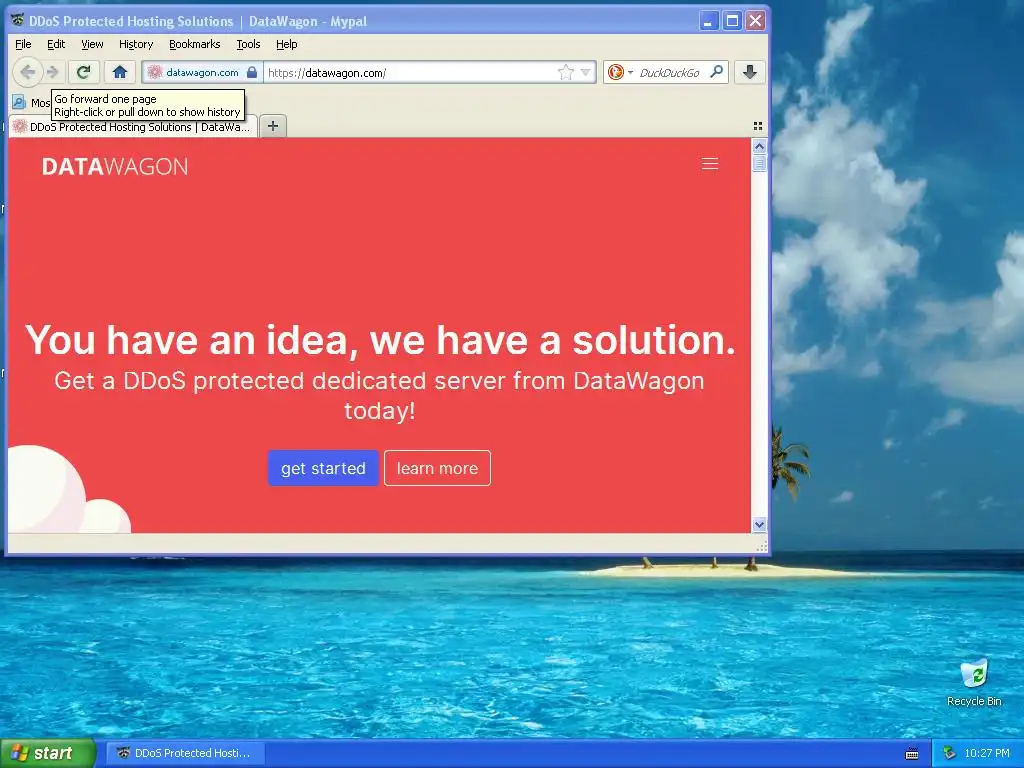This screenshot has width=1024, height=768.
Task: Click the keyboard icon in taskbar
Action: pos(912,754)
